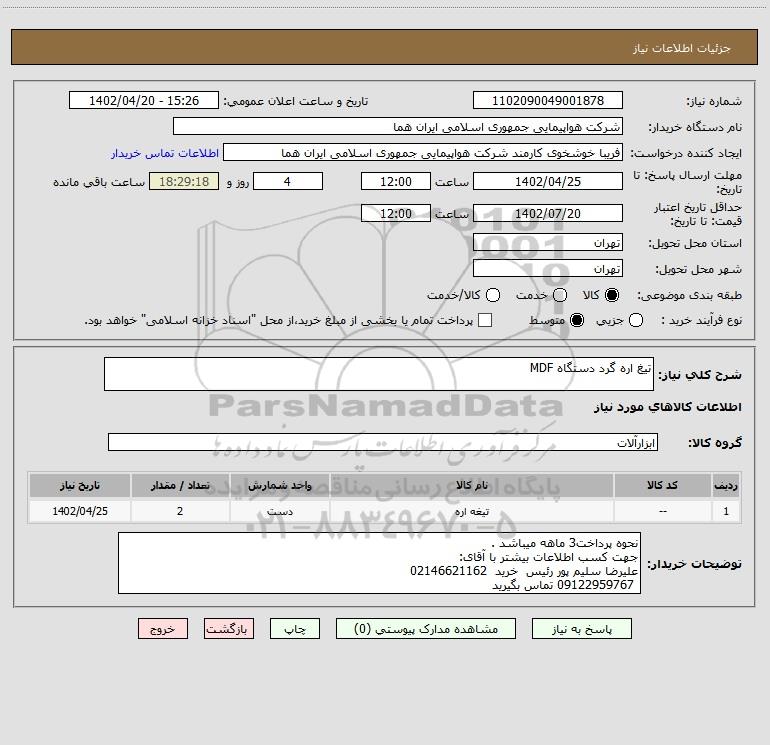
Task: Click the response deadline date 1402/04/25 field
Action: (x=548, y=181)
